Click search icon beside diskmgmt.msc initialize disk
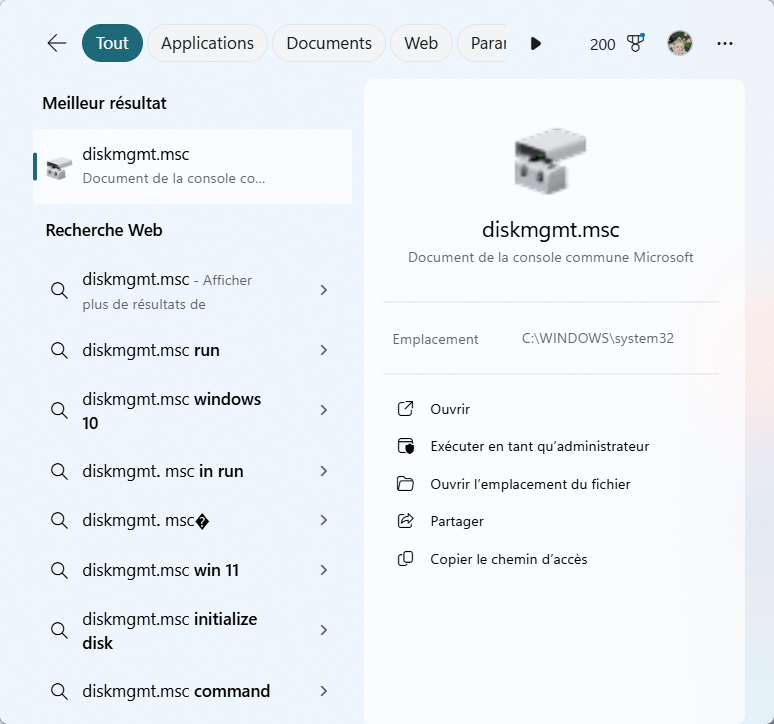Viewport: 774px width, 724px height. 59,630
